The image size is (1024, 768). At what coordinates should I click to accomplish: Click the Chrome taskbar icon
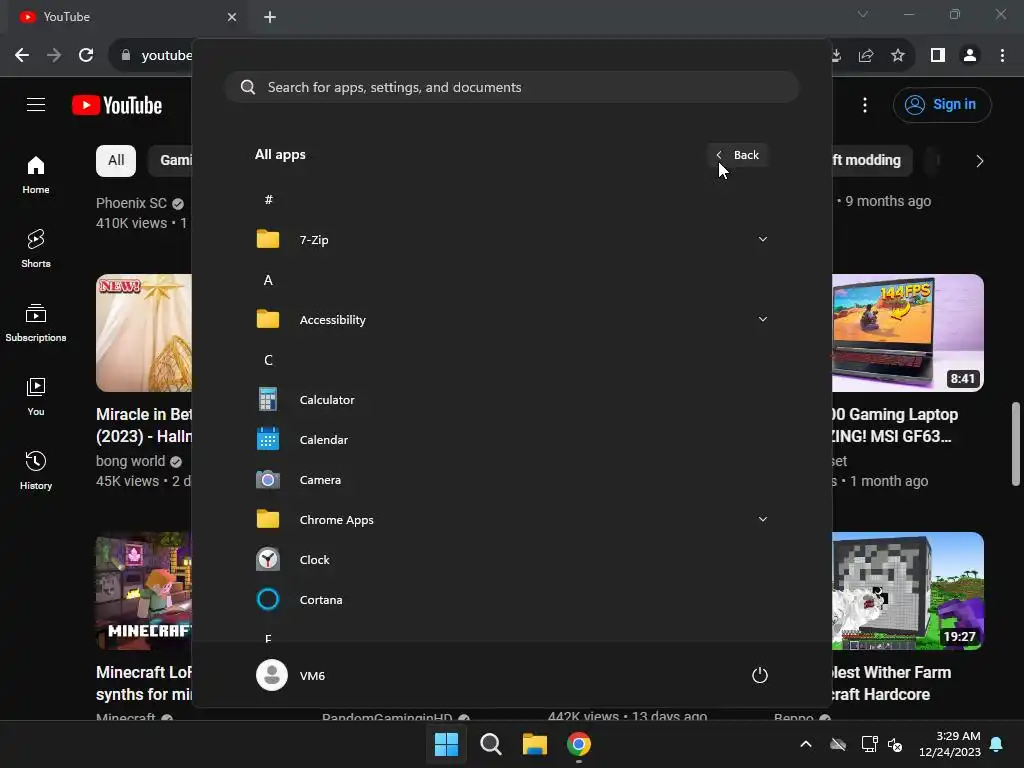tap(579, 744)
